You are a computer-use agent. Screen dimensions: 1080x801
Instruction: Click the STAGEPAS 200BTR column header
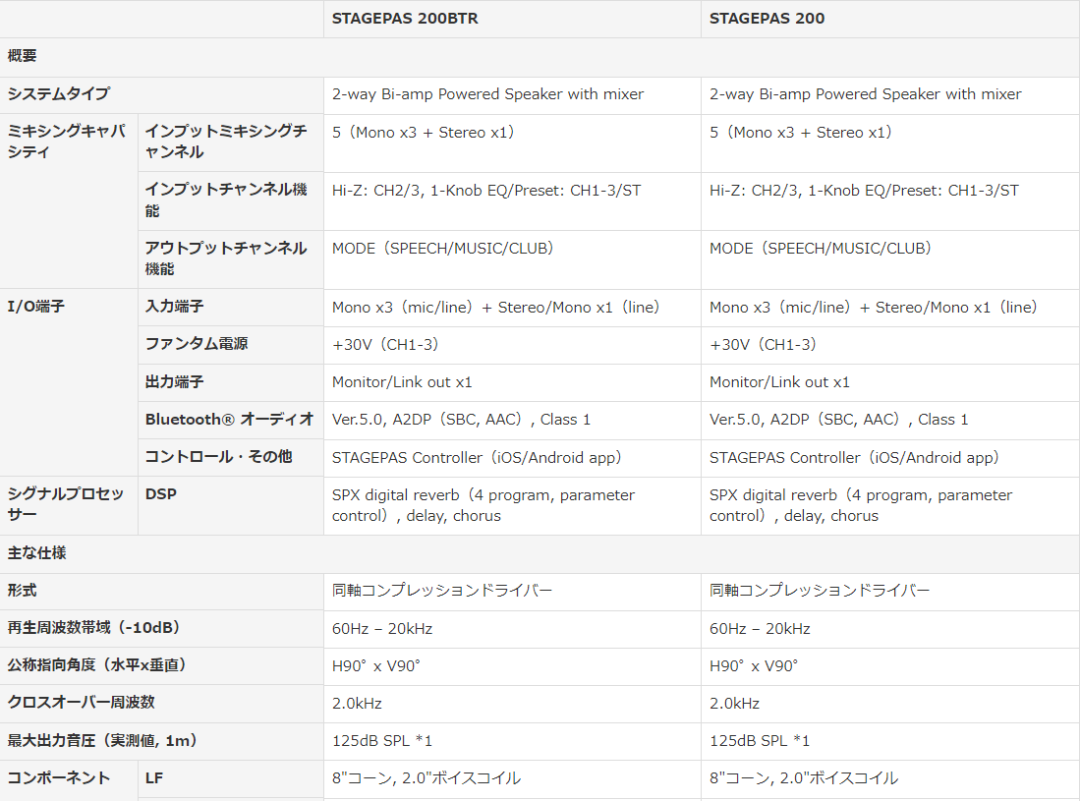click(x=405, y=19)
